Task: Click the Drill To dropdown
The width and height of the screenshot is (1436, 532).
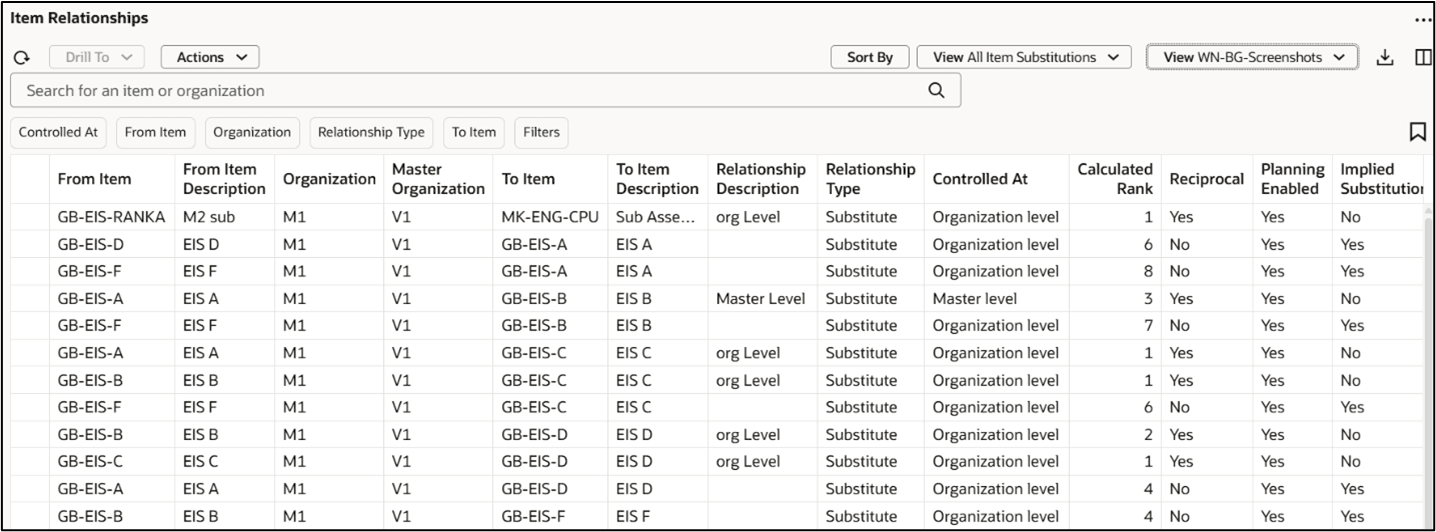Action: click(x=97, y=57)
